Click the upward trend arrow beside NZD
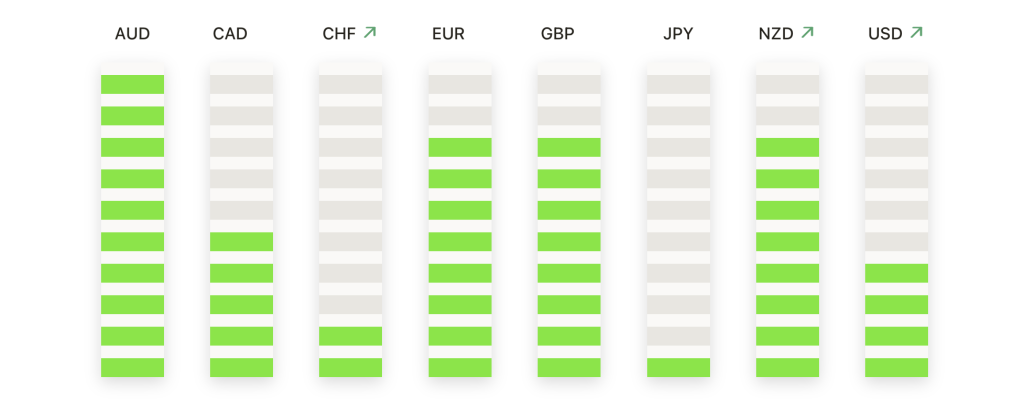 pyautogui.click(x=807, y=32)
